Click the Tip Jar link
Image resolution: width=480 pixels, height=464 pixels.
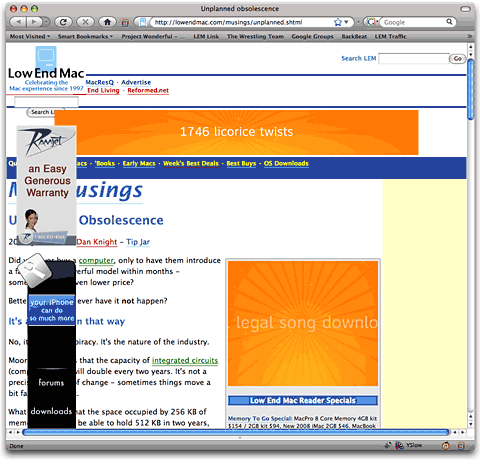point(138,242)
